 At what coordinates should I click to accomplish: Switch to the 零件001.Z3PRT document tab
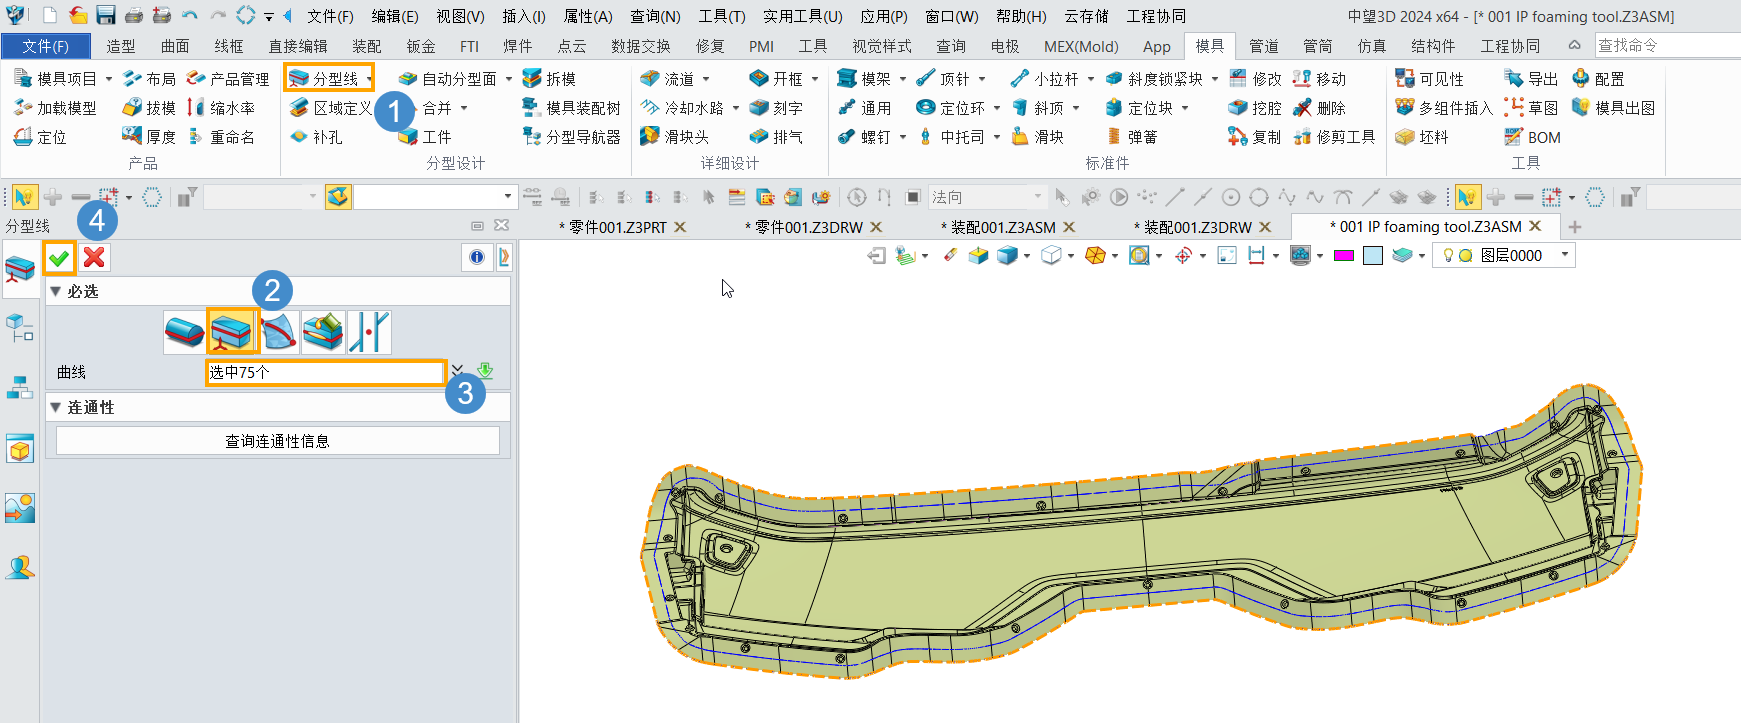[617, 227]
